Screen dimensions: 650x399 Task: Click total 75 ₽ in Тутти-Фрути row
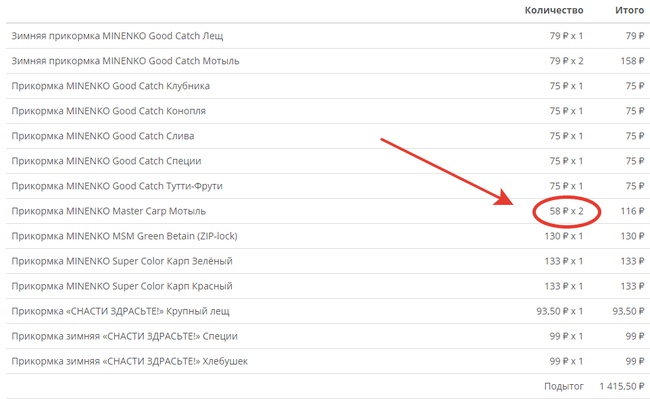tap(635, 186)
